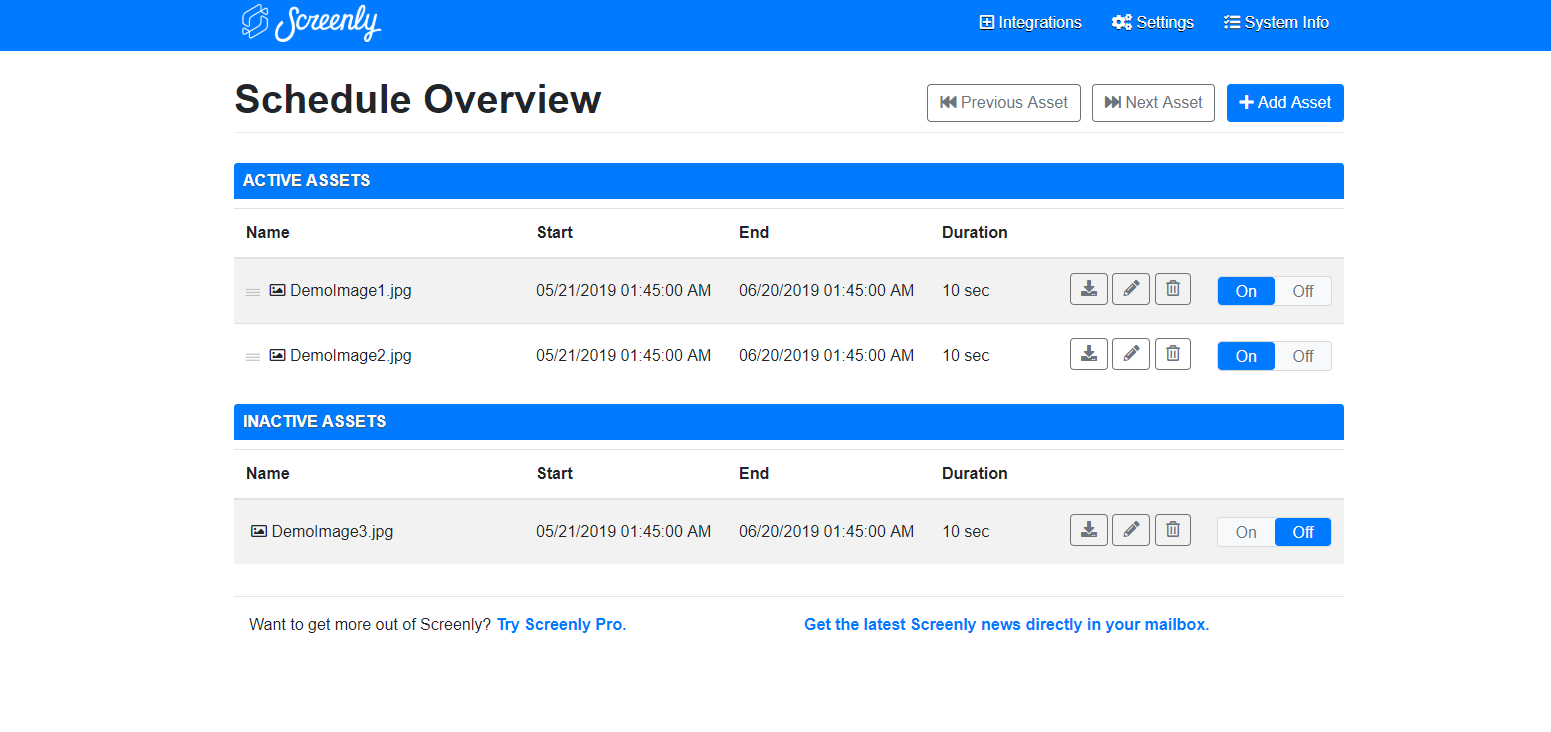Go to Settings in top navigation
This screenshot has height=732, width=1551.
(1153, 23)
